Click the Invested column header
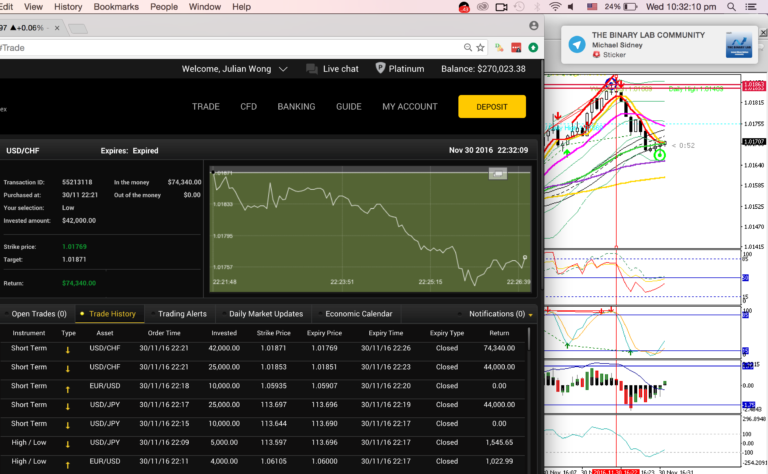Screen dimensions: 768x474 coord(224,333)
